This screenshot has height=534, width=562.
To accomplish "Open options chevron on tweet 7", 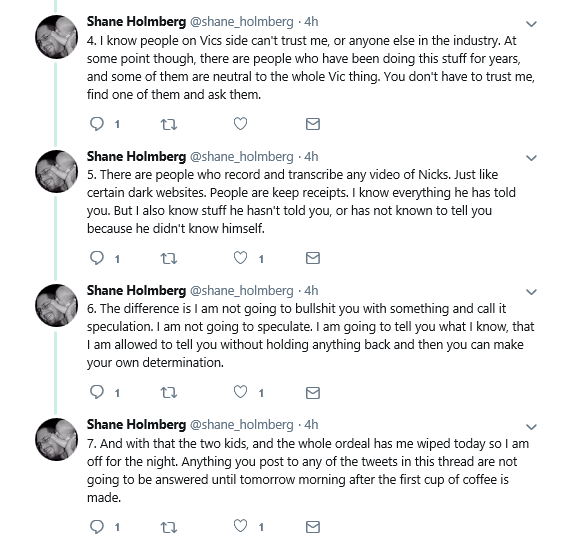I will coord(531,427).
